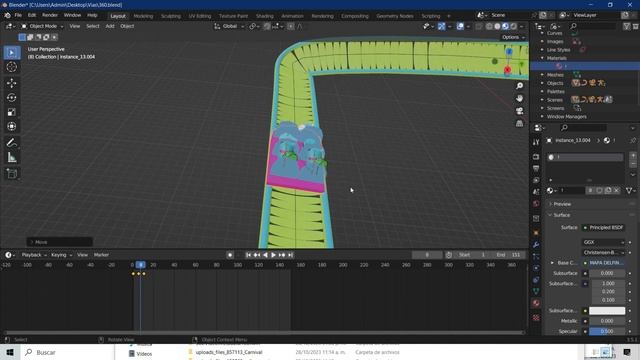Toggle viewport overlays display
The width and height of the screenshot is (640, 360).
460,26
